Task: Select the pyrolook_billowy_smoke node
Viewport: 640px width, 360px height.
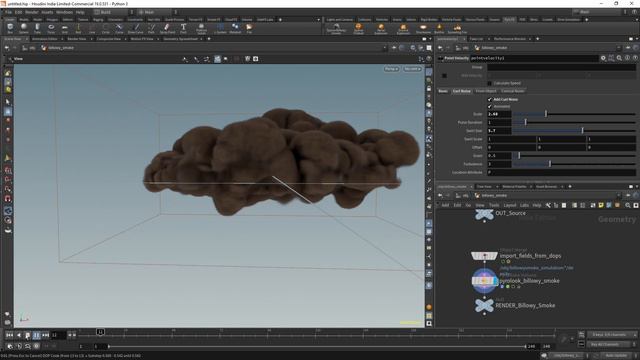Action: click(484, 280)
